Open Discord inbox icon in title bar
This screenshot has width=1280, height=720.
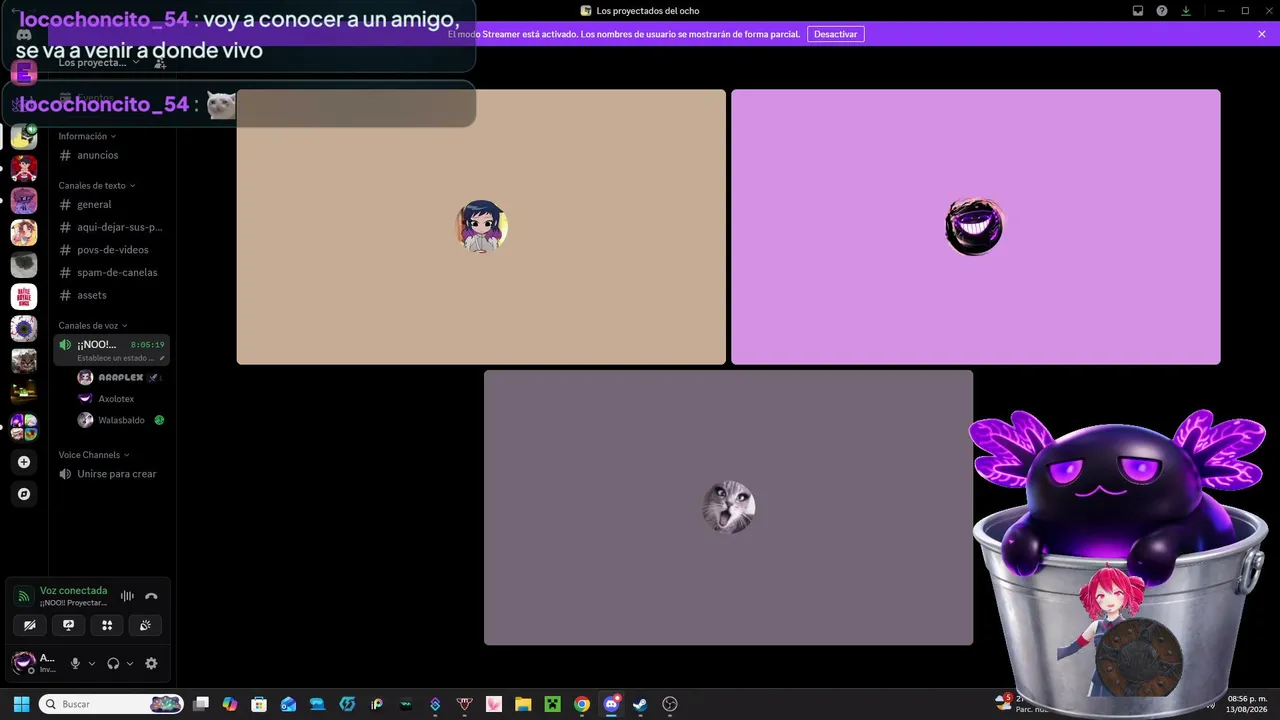tap(1138, 11)
